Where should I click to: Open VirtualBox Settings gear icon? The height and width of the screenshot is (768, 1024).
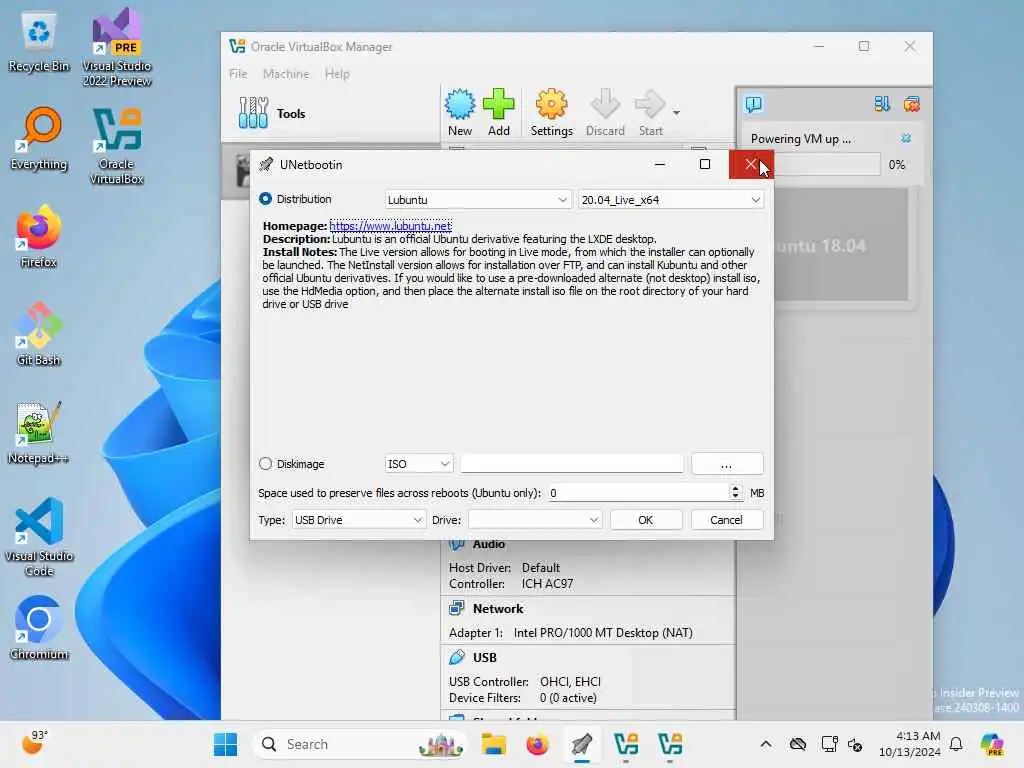click(551, 112)
